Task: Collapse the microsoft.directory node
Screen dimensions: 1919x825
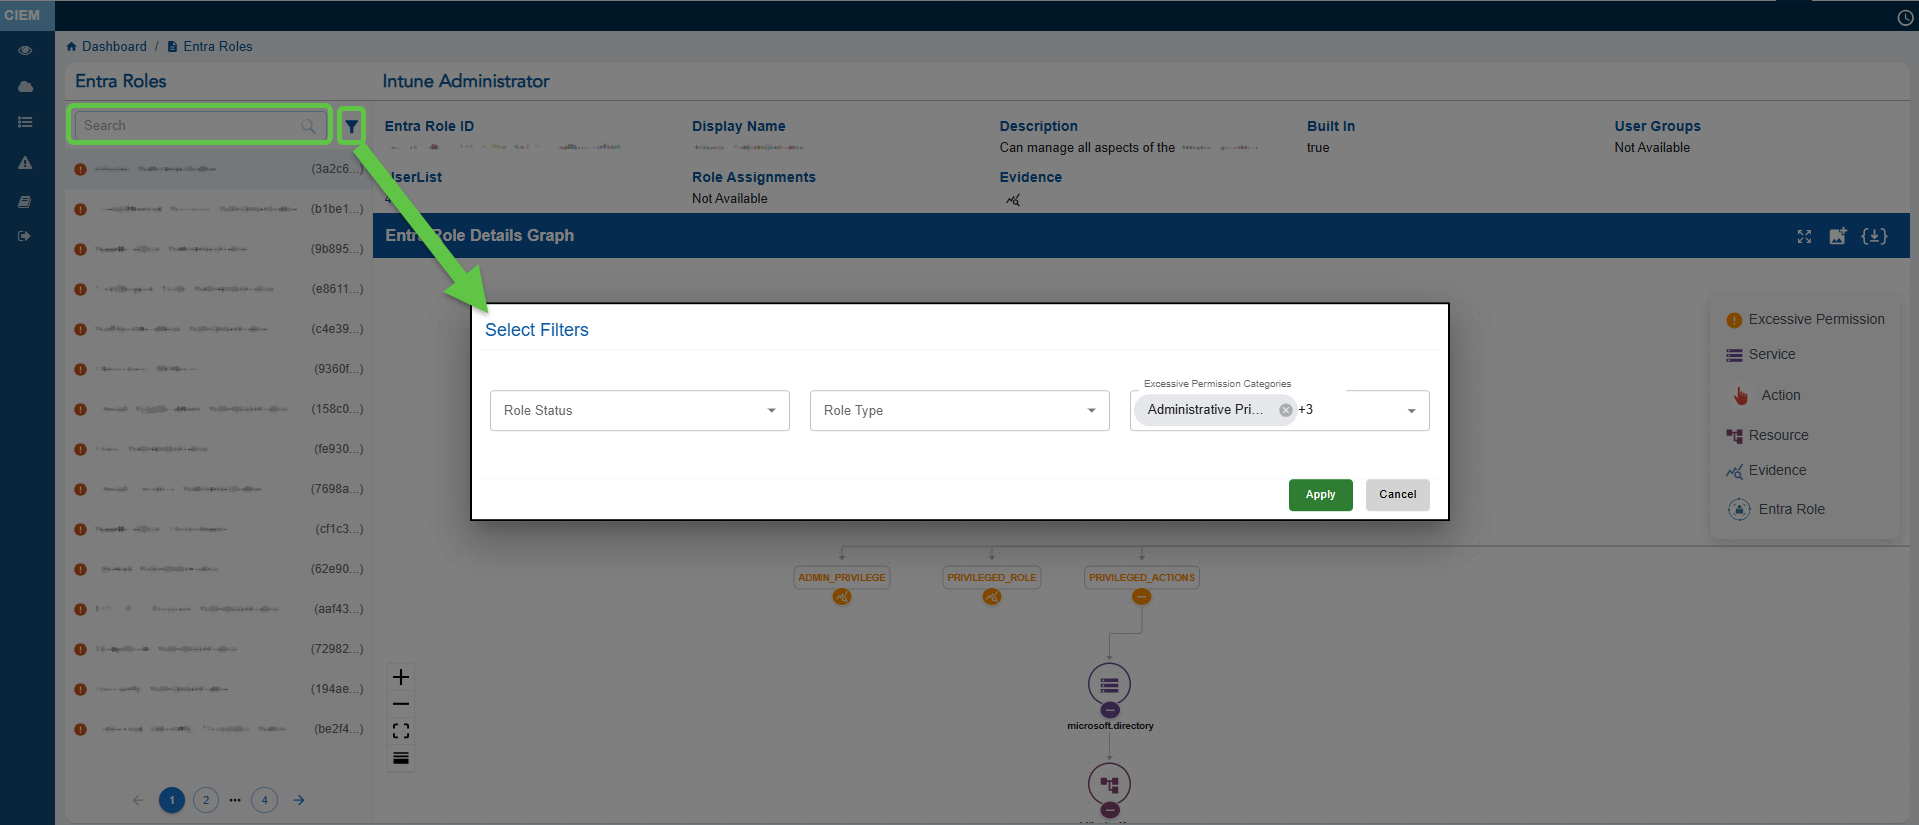Action: coord(1110,710)
